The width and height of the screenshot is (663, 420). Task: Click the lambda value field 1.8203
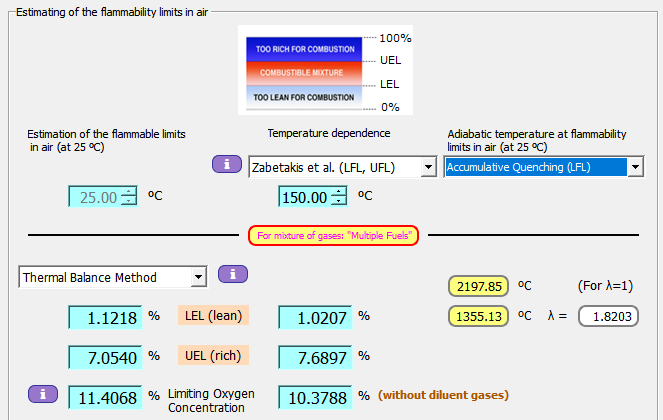(x=607, y=317)
